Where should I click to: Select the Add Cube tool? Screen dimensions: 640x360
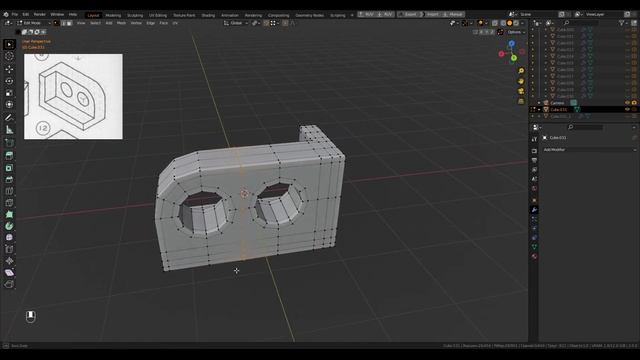pos(9,142)
